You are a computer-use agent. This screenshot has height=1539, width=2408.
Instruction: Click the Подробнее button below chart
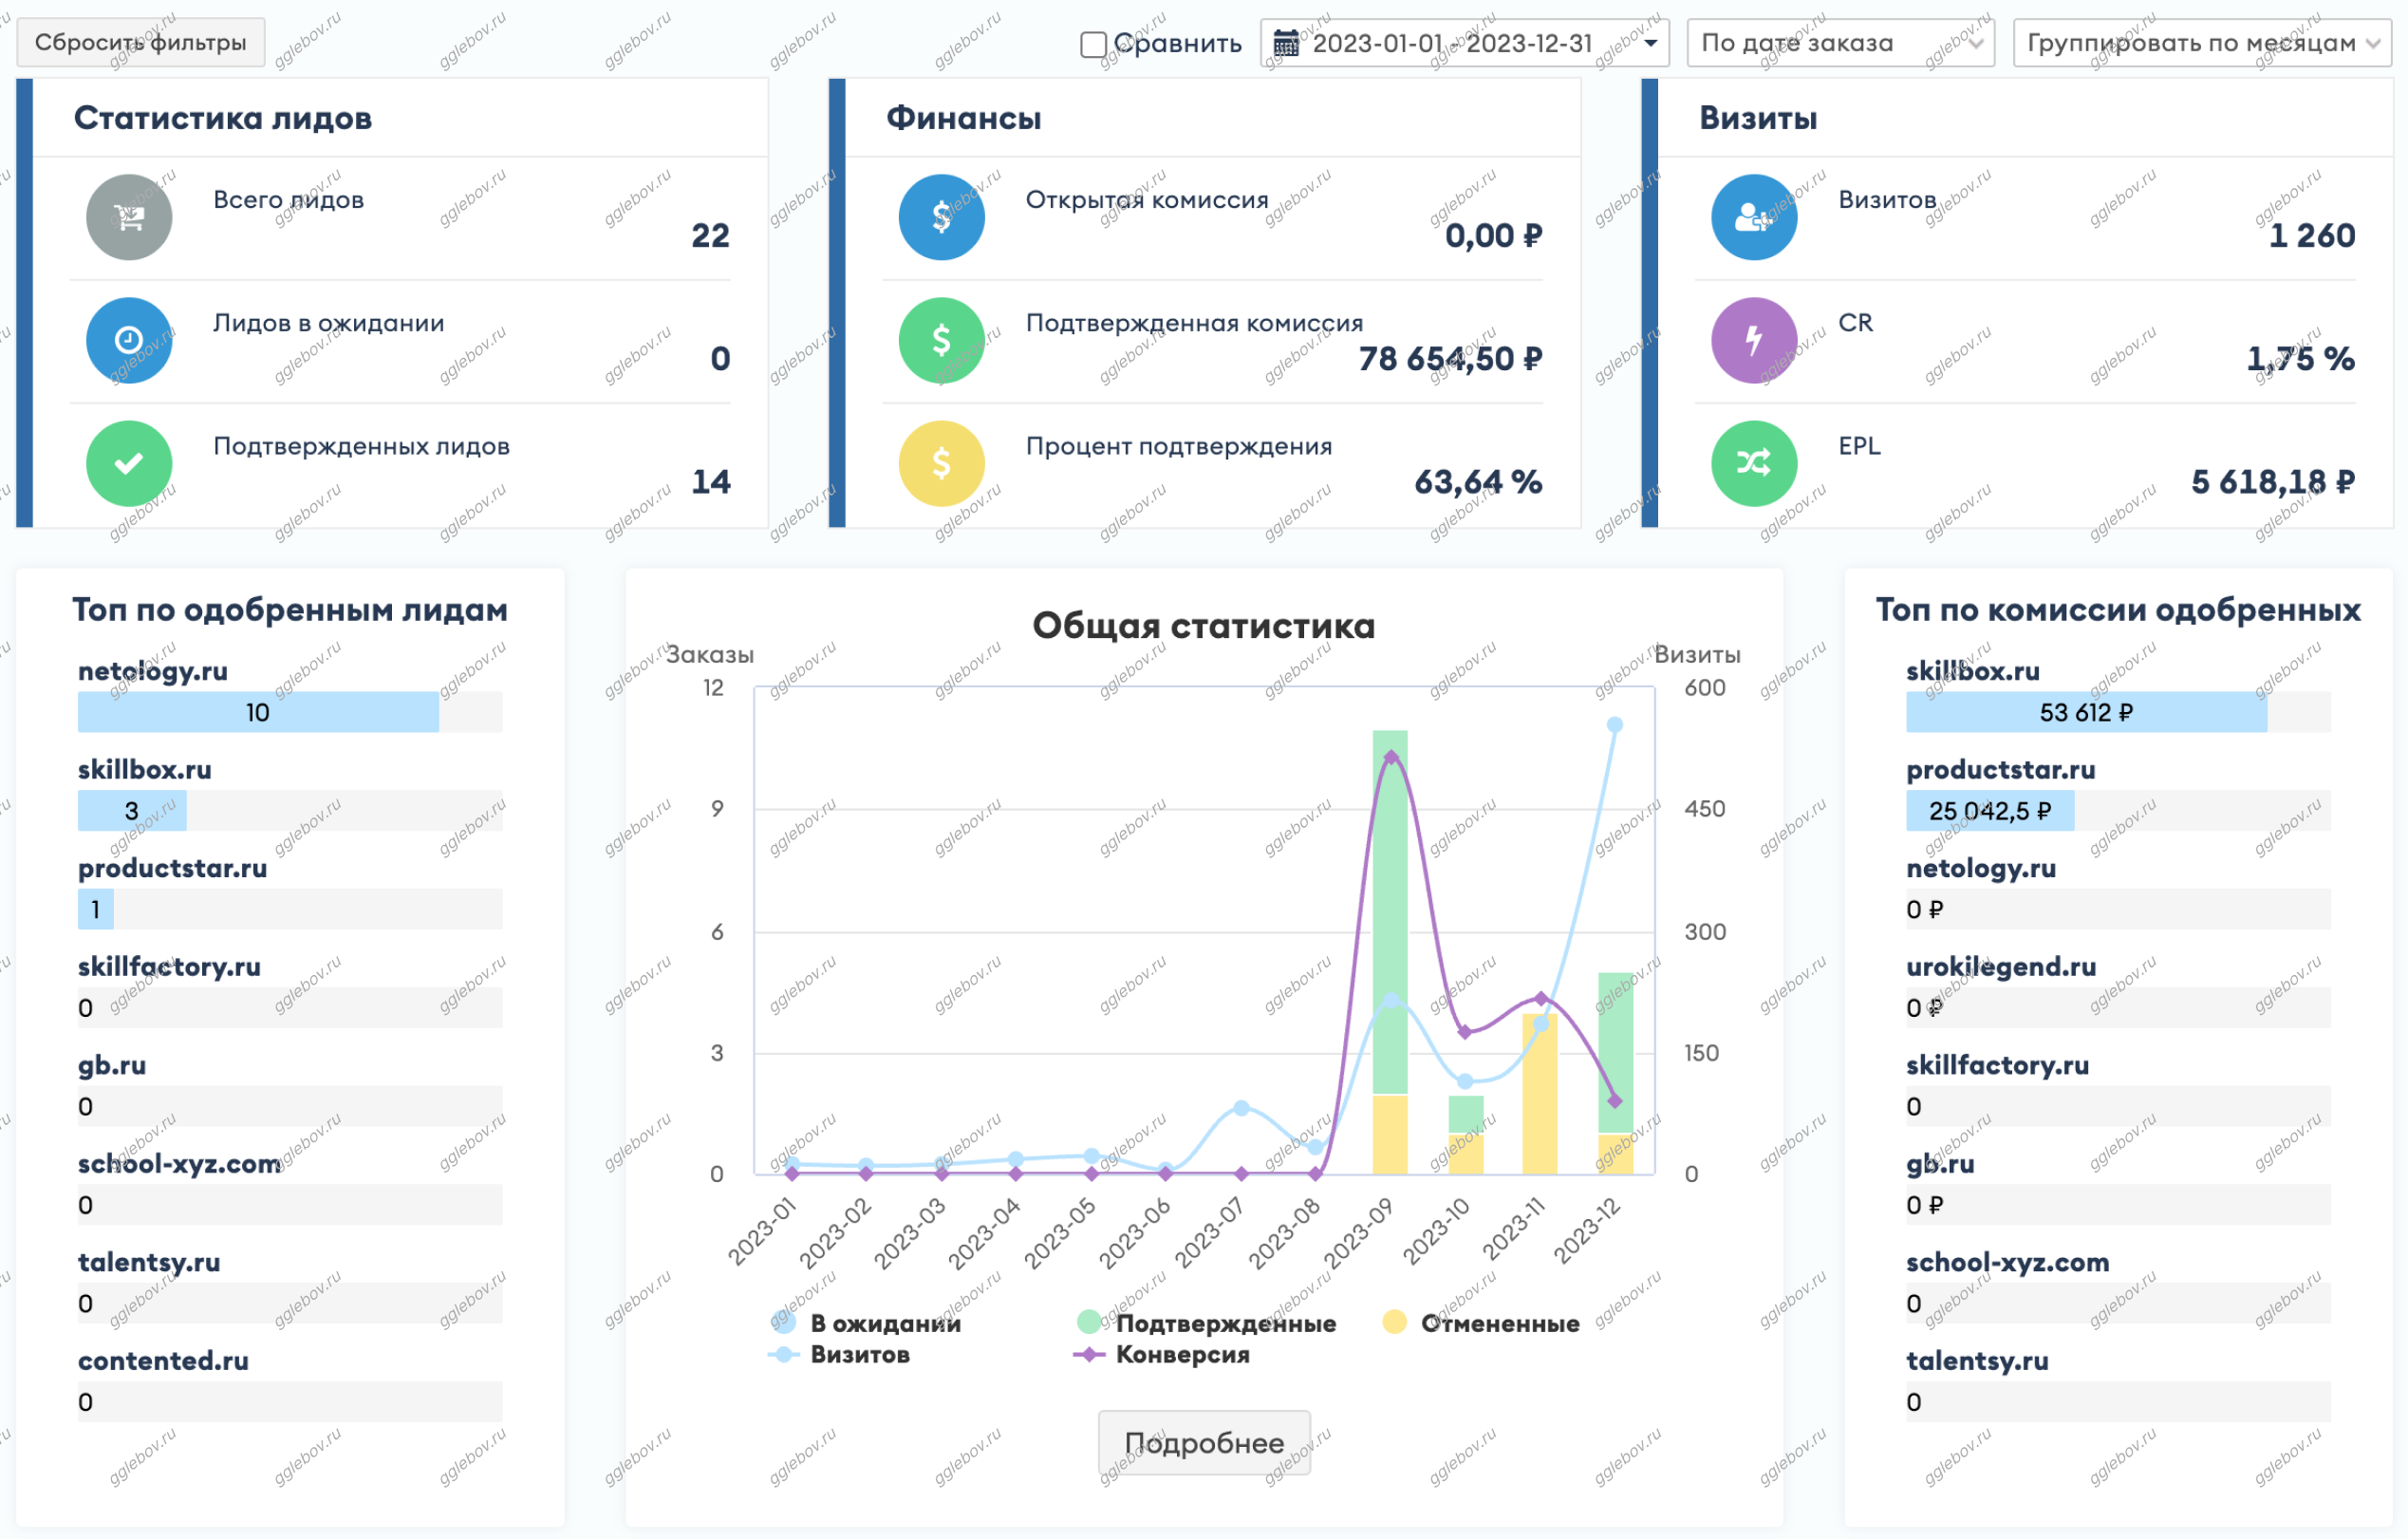tap(1204, 1443)
